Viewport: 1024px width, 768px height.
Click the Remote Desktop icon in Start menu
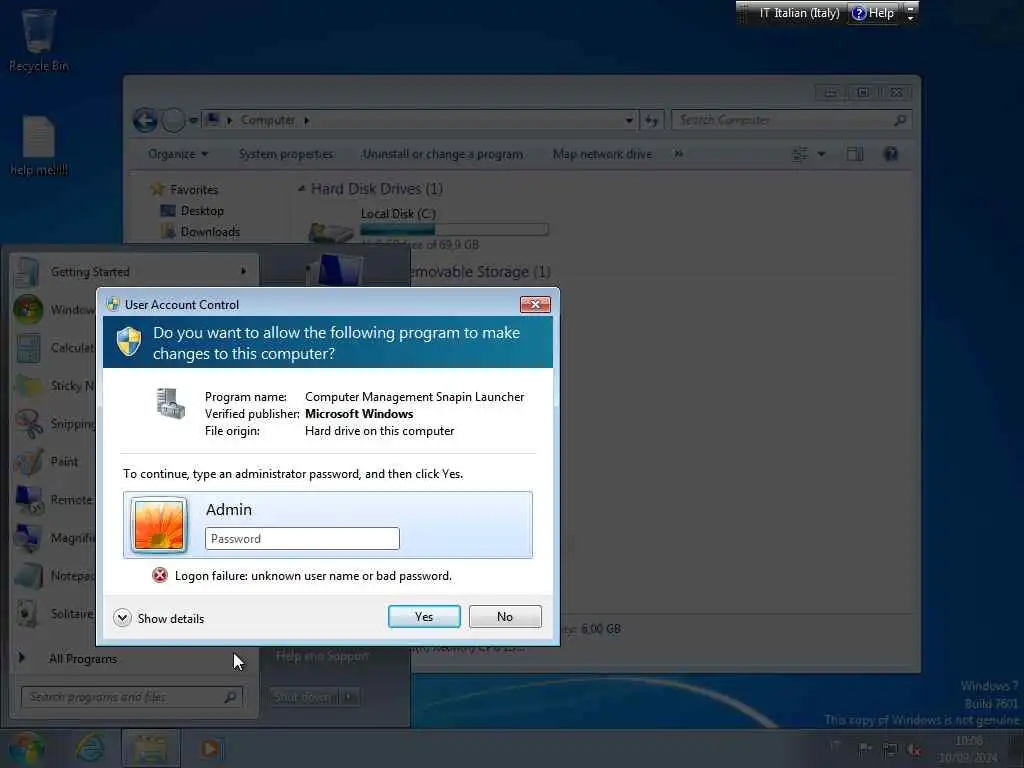pyautogui.click(x=28, y=500)
